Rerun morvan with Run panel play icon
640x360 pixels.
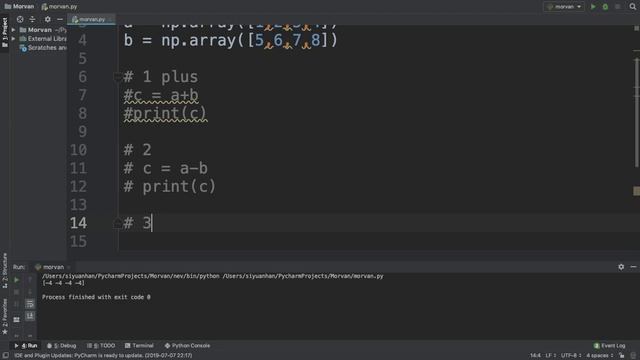click(x=16, y=280)
